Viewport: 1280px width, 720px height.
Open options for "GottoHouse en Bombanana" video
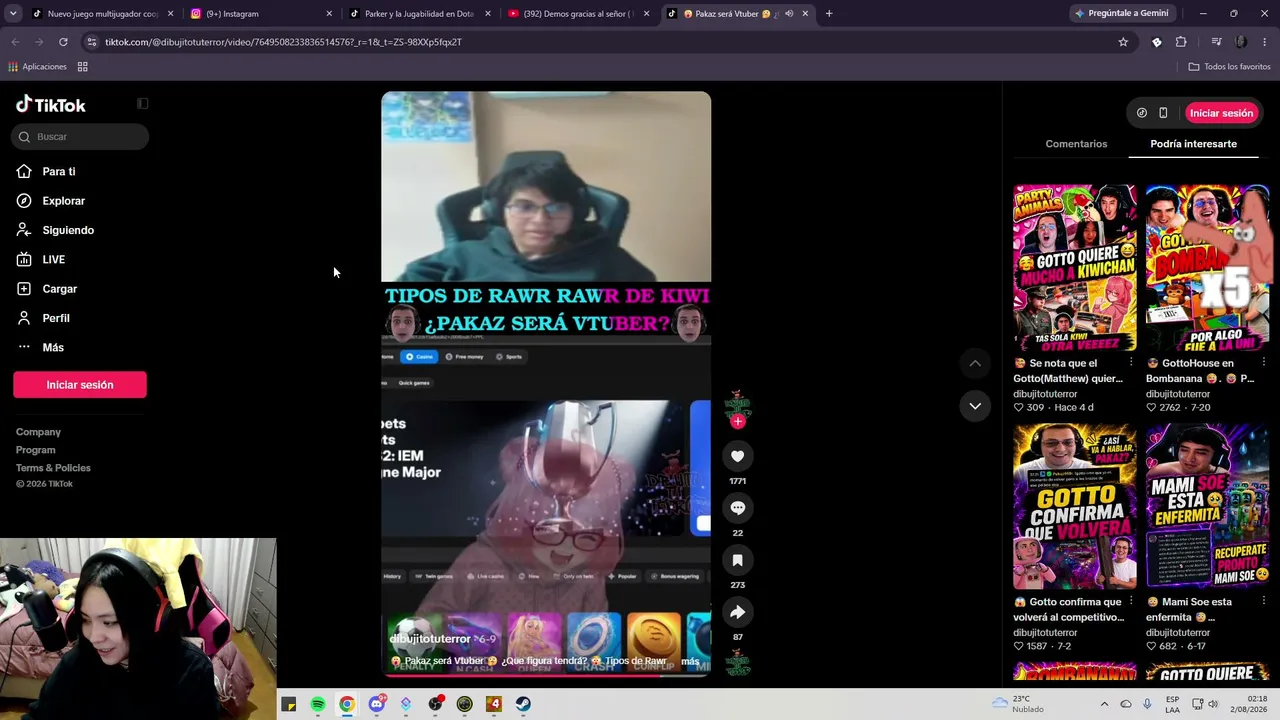point(1263,362)
